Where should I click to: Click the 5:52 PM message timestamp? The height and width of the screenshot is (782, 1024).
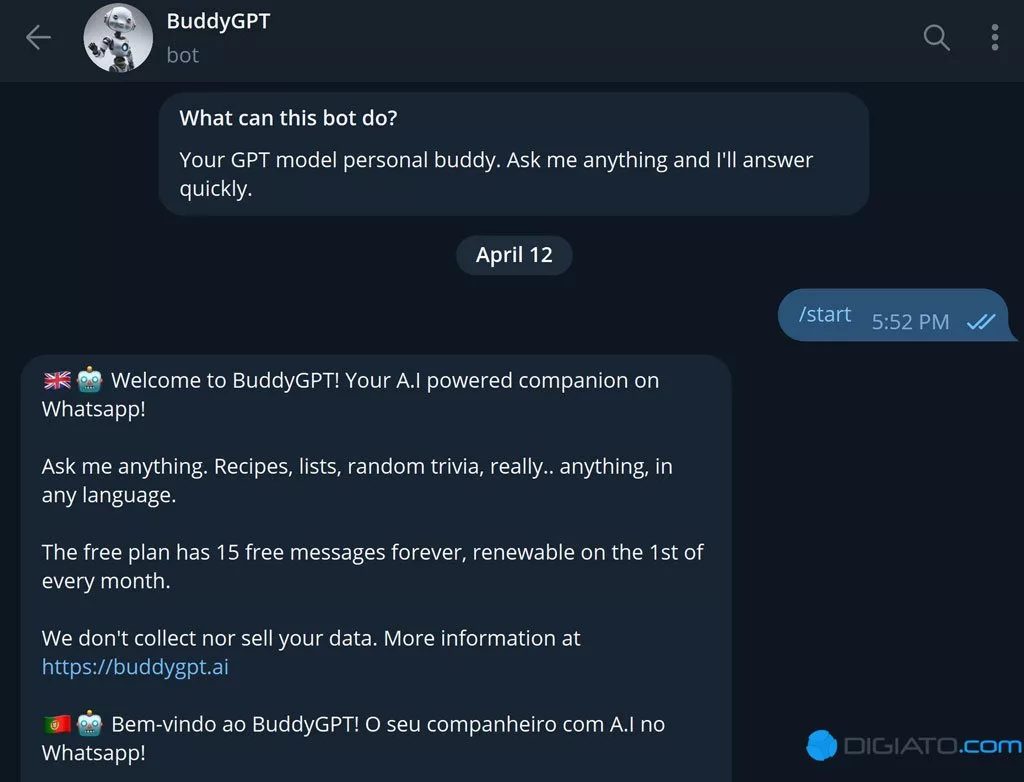[910, 322]
